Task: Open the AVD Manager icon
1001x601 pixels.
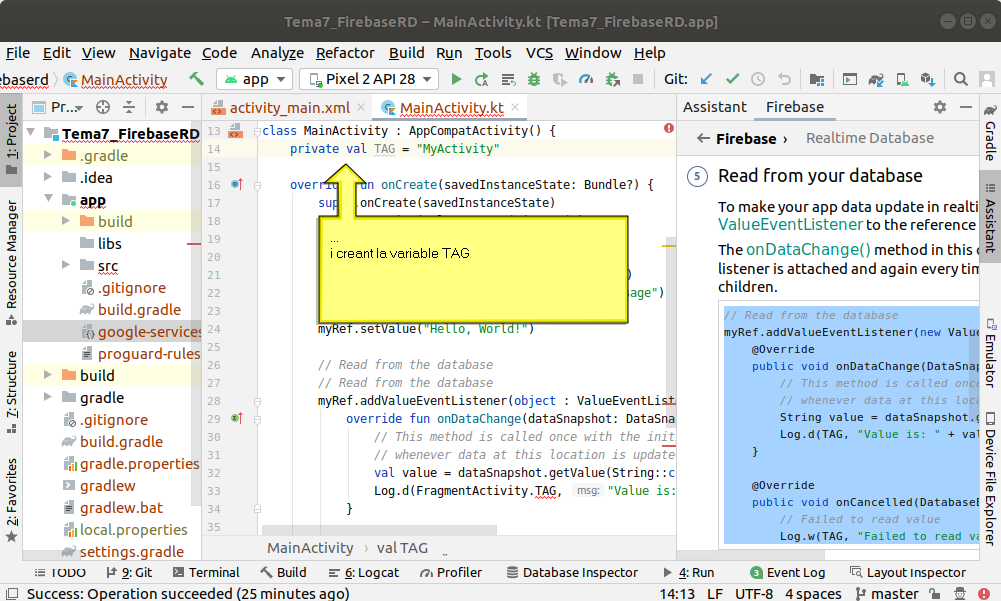Action: (902, 79)
